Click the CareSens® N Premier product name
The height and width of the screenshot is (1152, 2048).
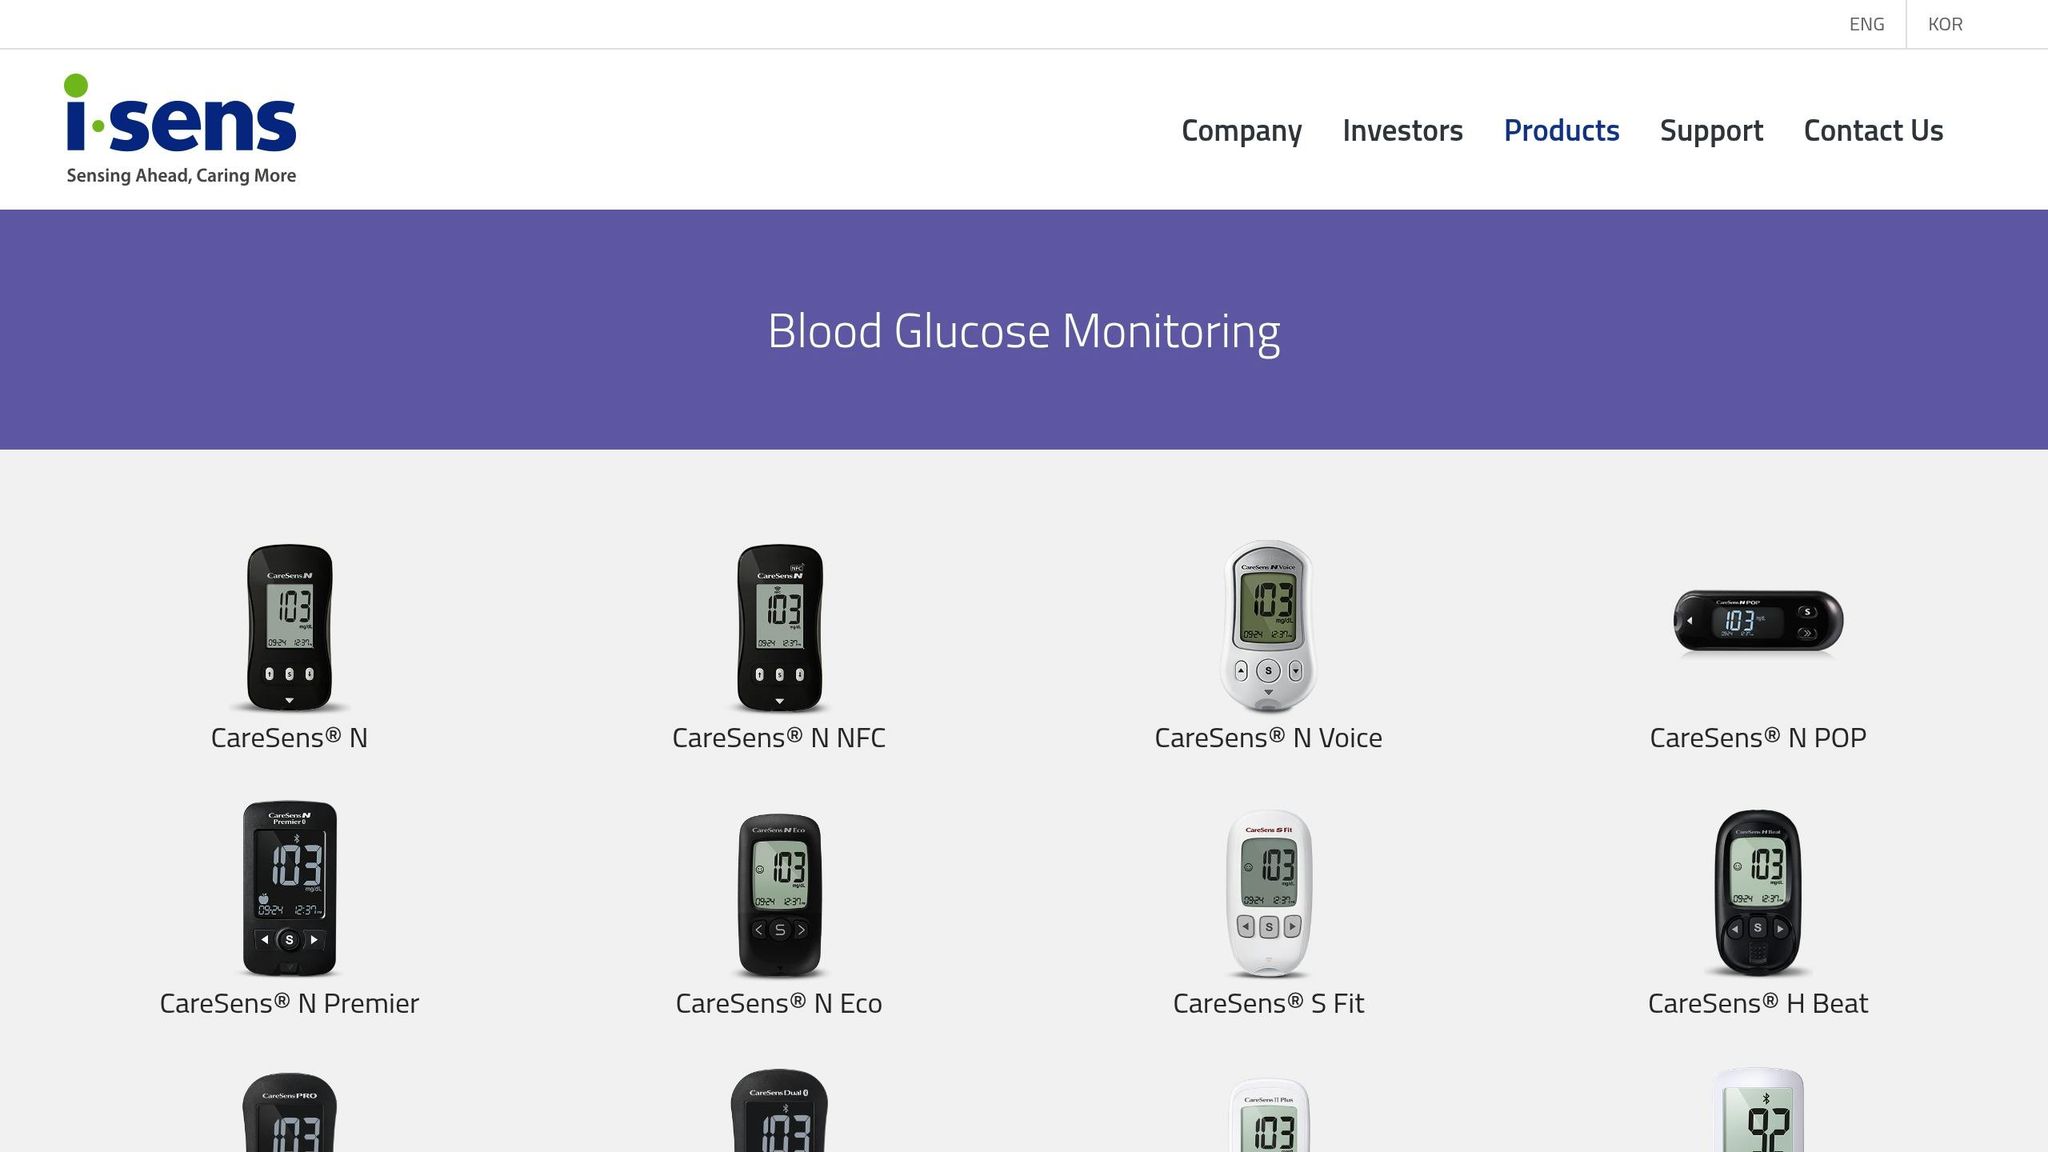point(289,1003)
